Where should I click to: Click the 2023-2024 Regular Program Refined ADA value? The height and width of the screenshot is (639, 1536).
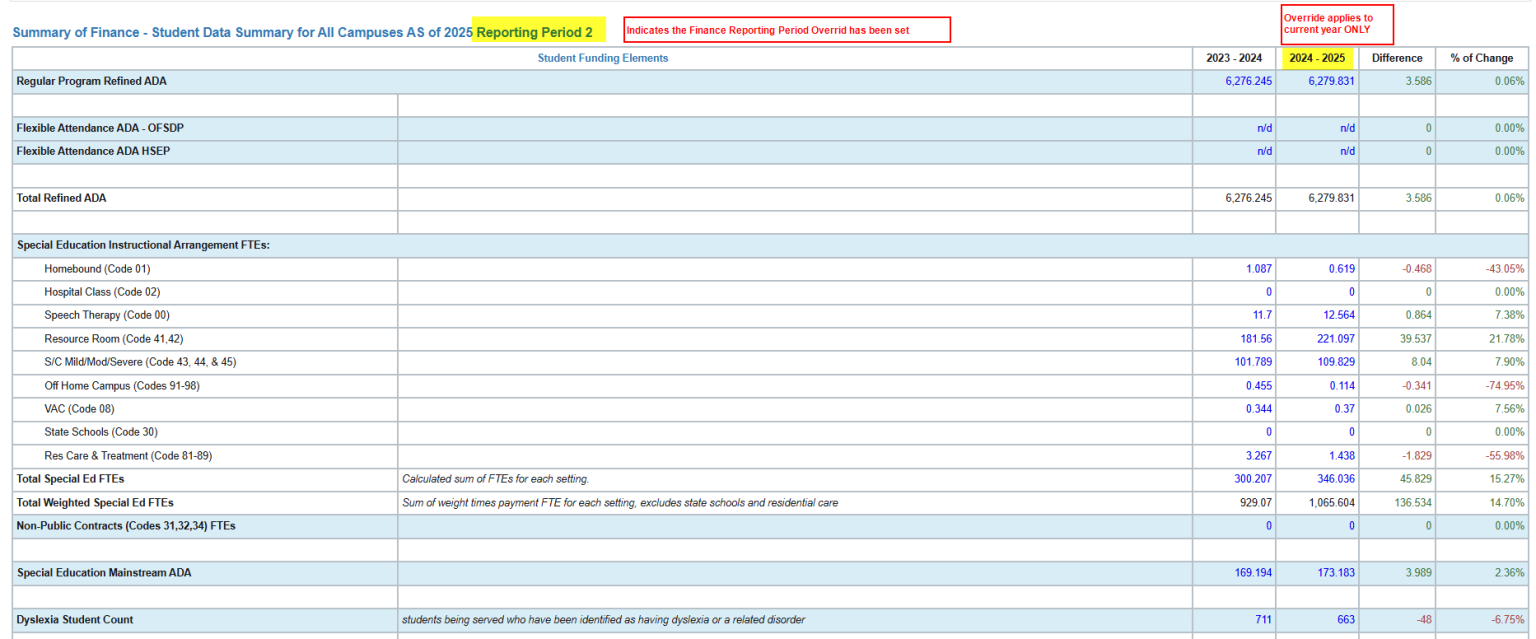point(1248,81)
